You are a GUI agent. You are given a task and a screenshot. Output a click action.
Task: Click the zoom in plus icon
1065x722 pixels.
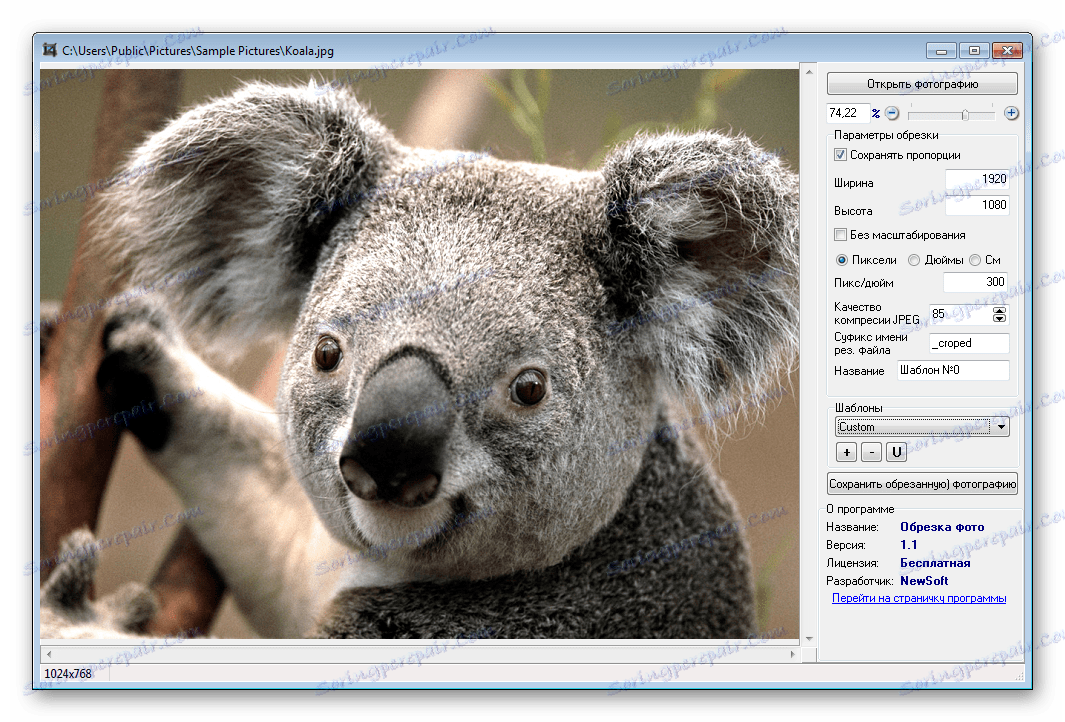click(1011, 113)
